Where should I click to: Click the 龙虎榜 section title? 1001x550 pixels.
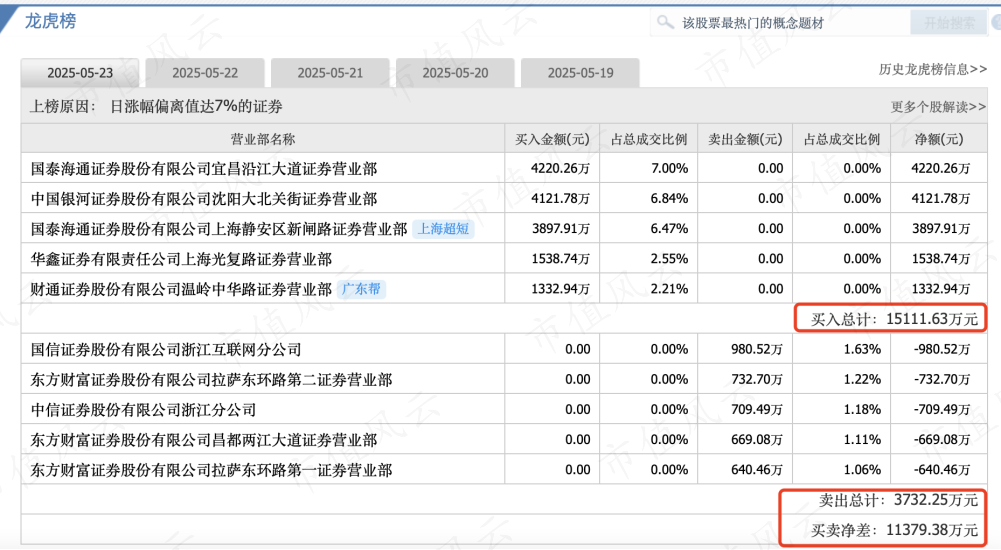point(50,21)
